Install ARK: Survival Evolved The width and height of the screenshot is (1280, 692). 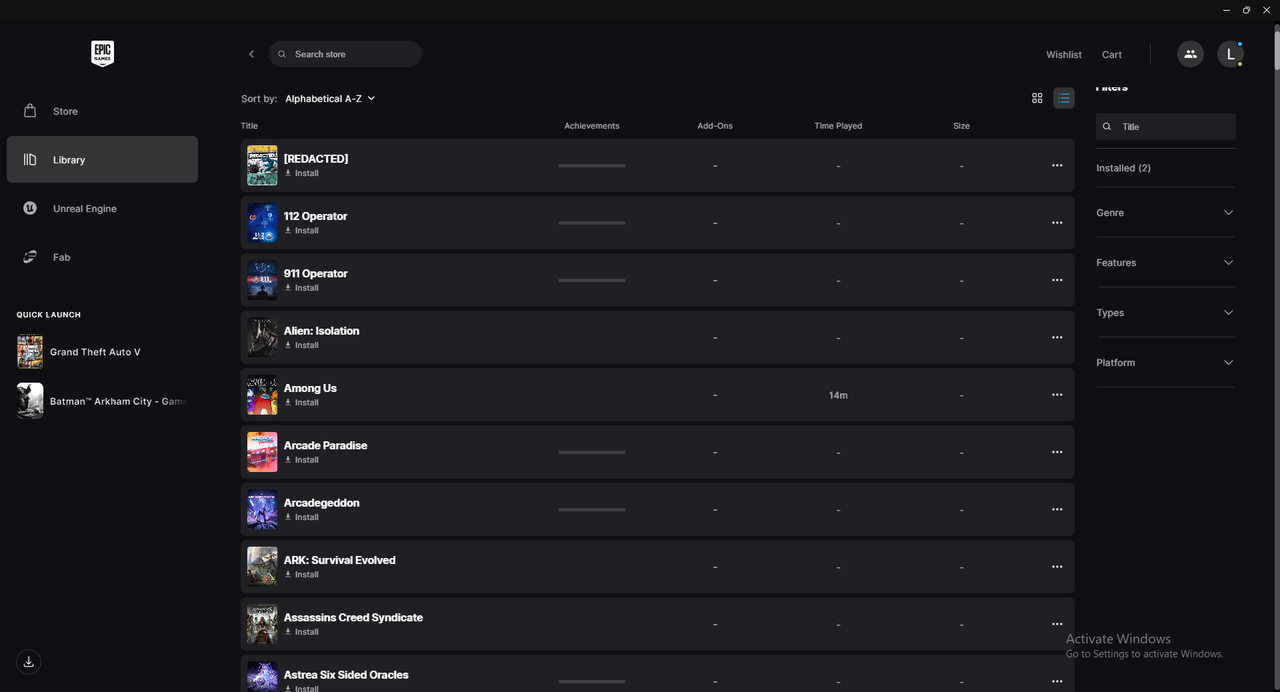301,574
